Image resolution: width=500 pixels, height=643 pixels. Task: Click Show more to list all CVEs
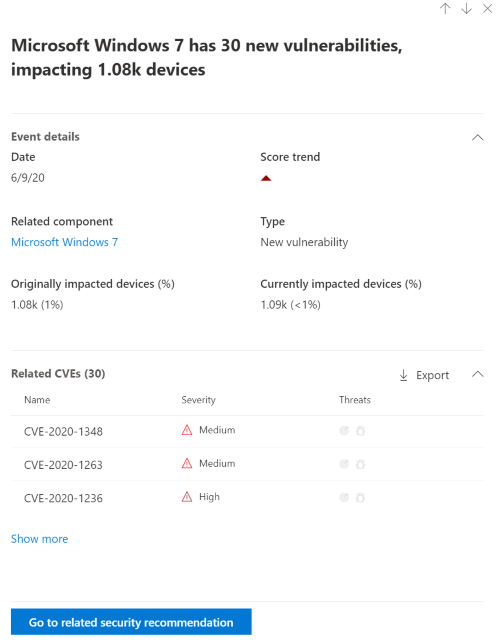tap(39, 539)
